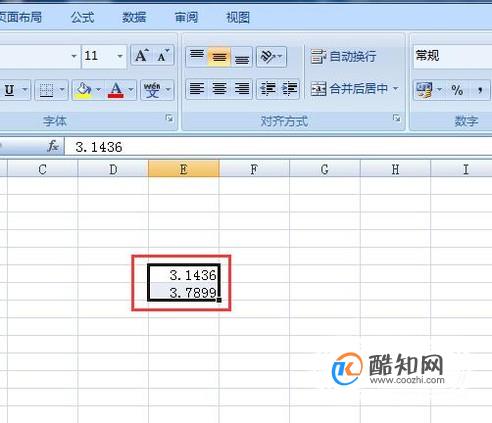Switch to the 公式 ribbon tab

point(82,17)
